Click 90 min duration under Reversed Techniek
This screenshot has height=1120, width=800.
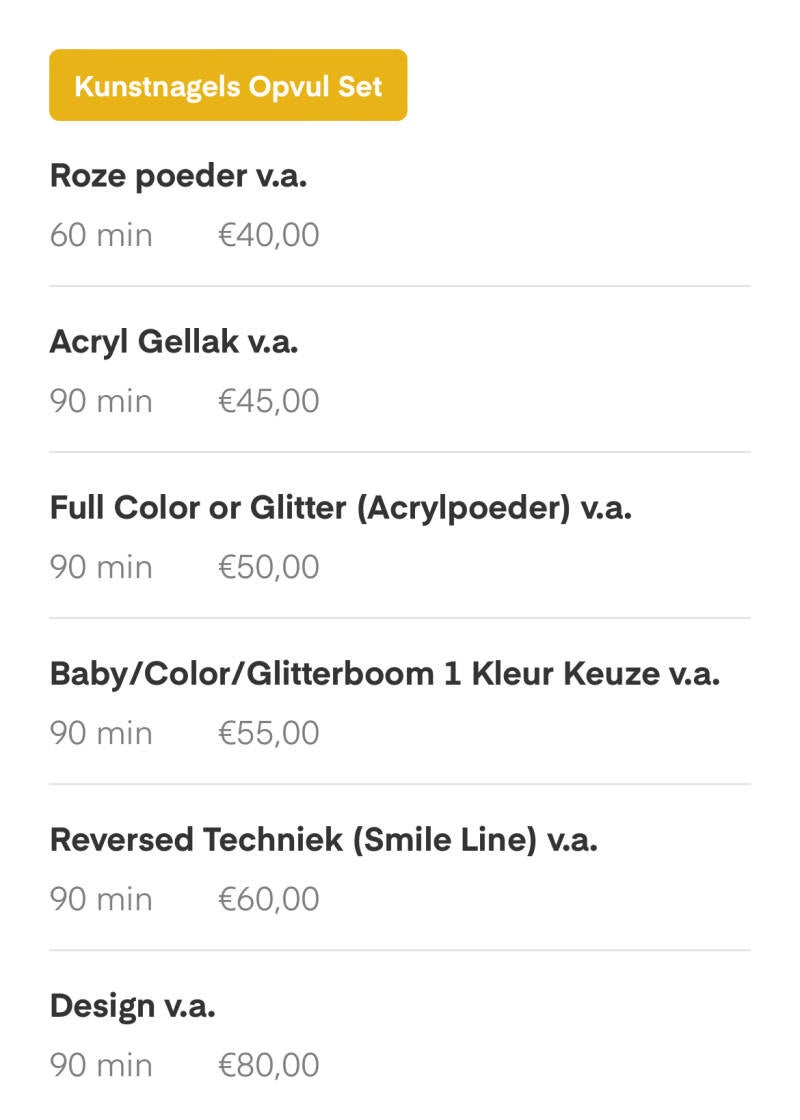coord(101,900)
